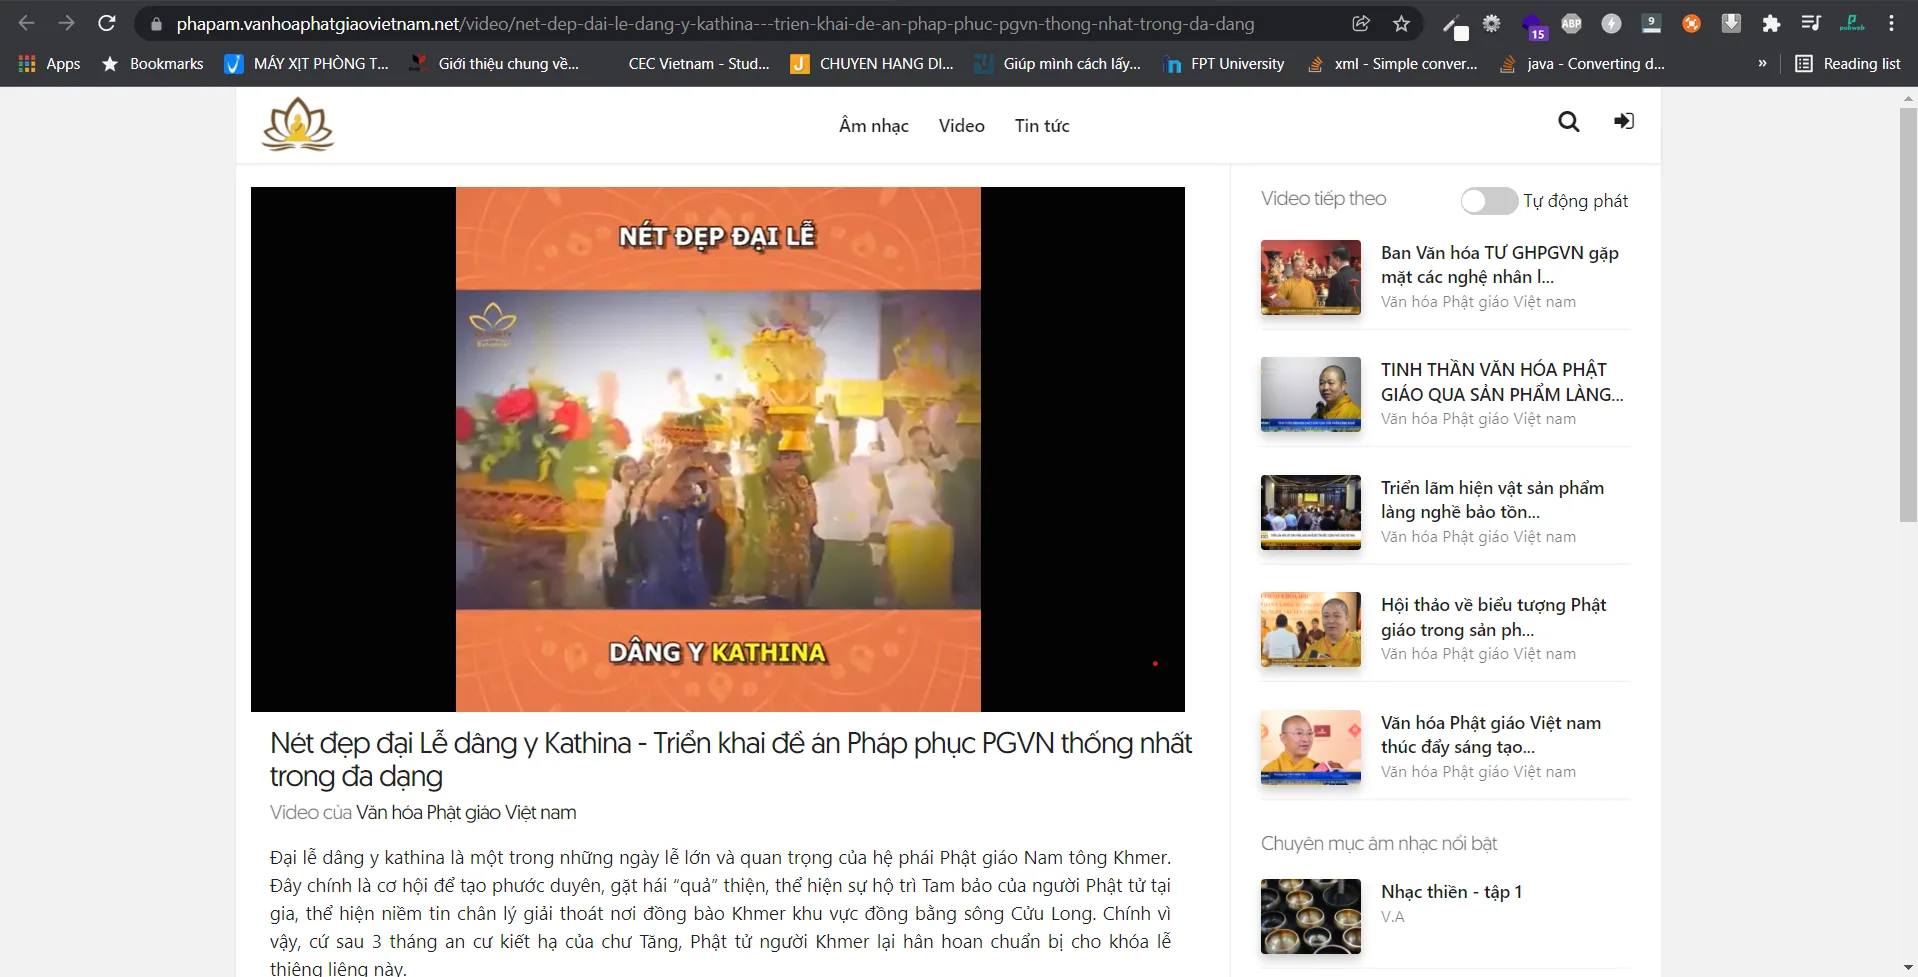Open the Văn hóa Phật giáo Việt nam author link

(x=466, y=813)
